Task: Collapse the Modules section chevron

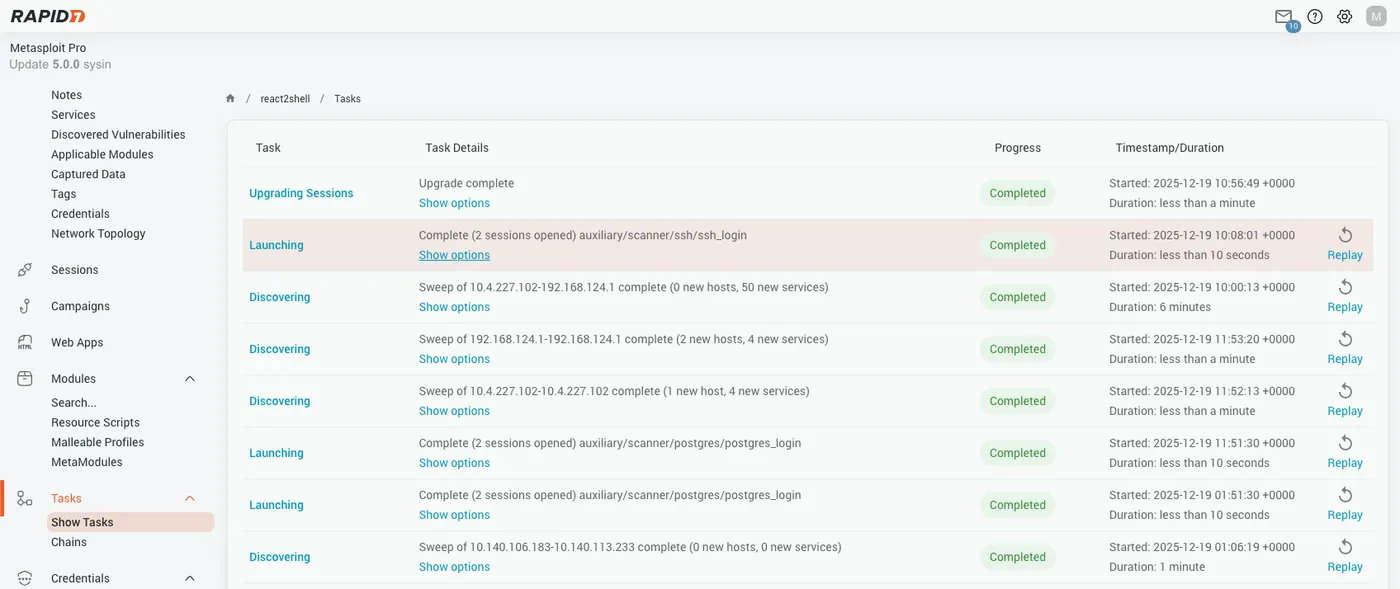Action: pyautogui.click(x=189, y=378)
